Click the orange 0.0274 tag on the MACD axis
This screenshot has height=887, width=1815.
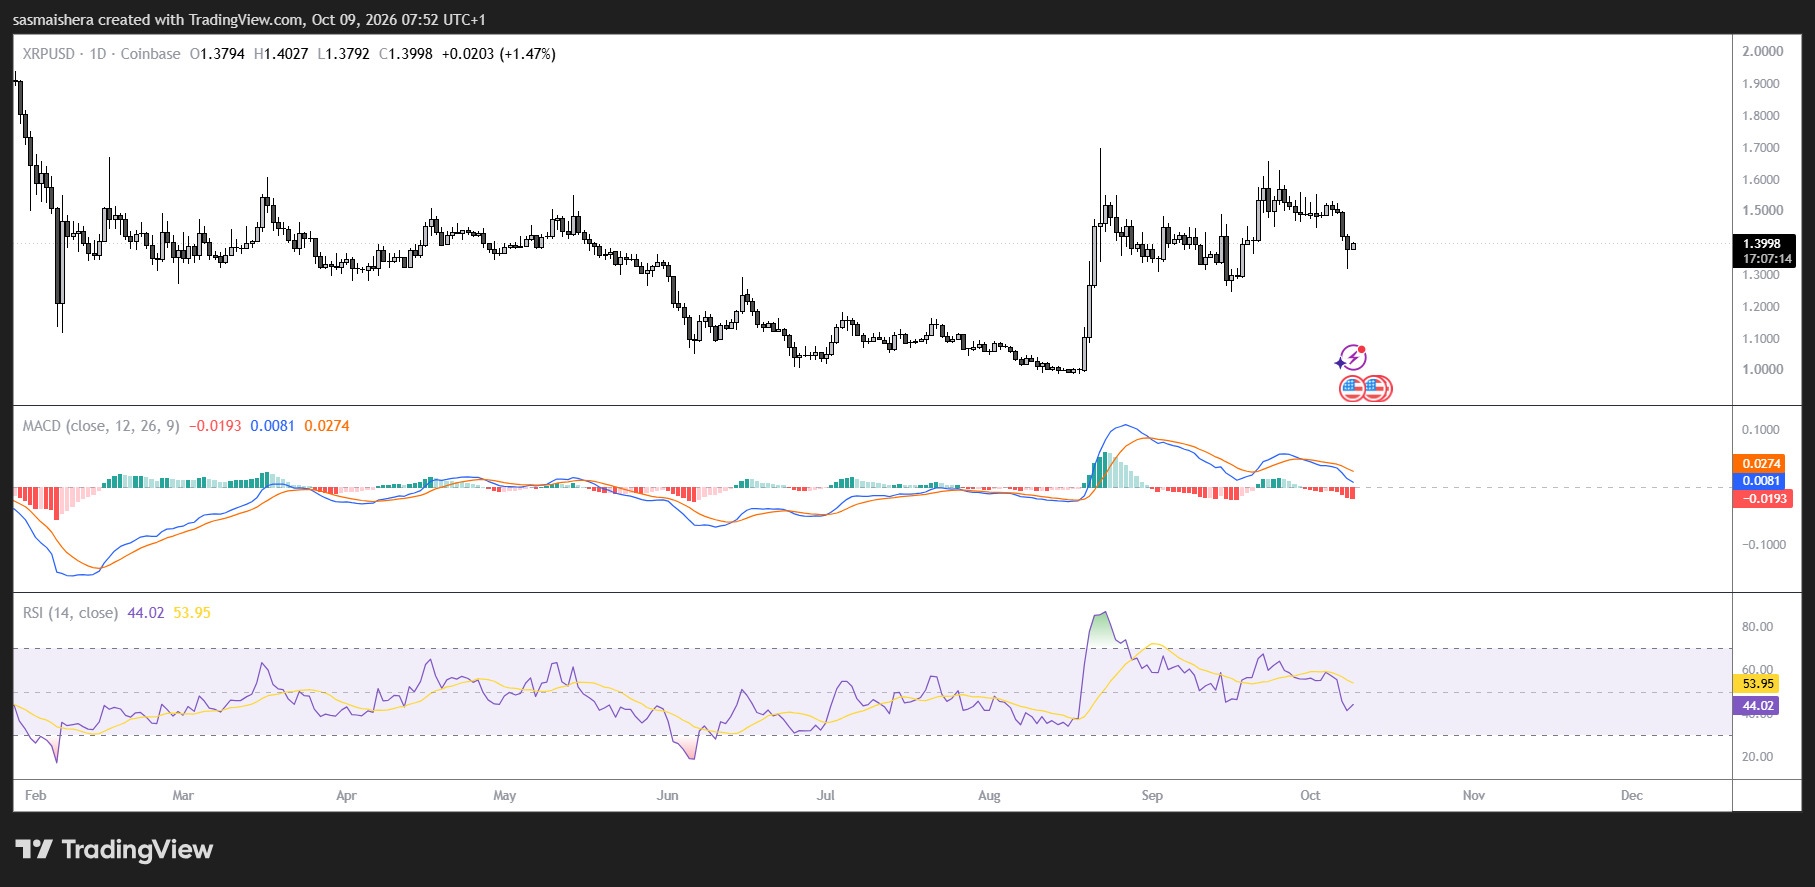coord(1761,463)
